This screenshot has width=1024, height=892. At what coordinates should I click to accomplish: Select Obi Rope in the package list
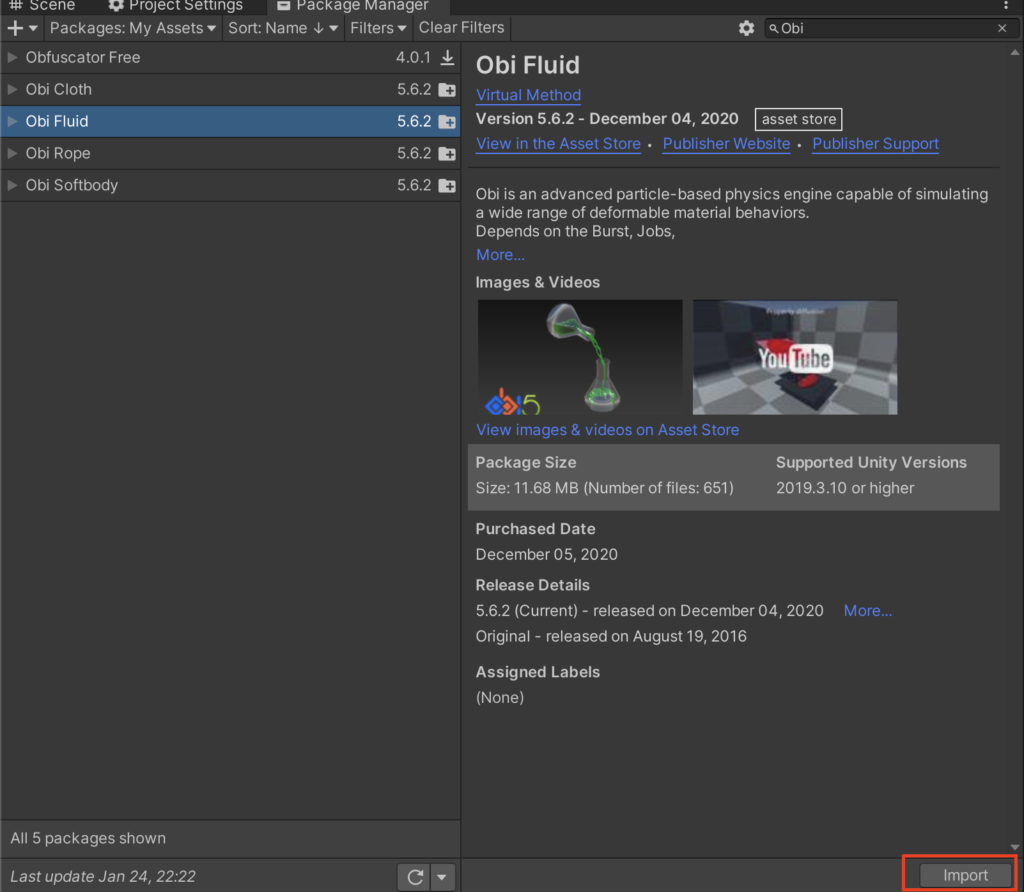click(x=231, y=153)
